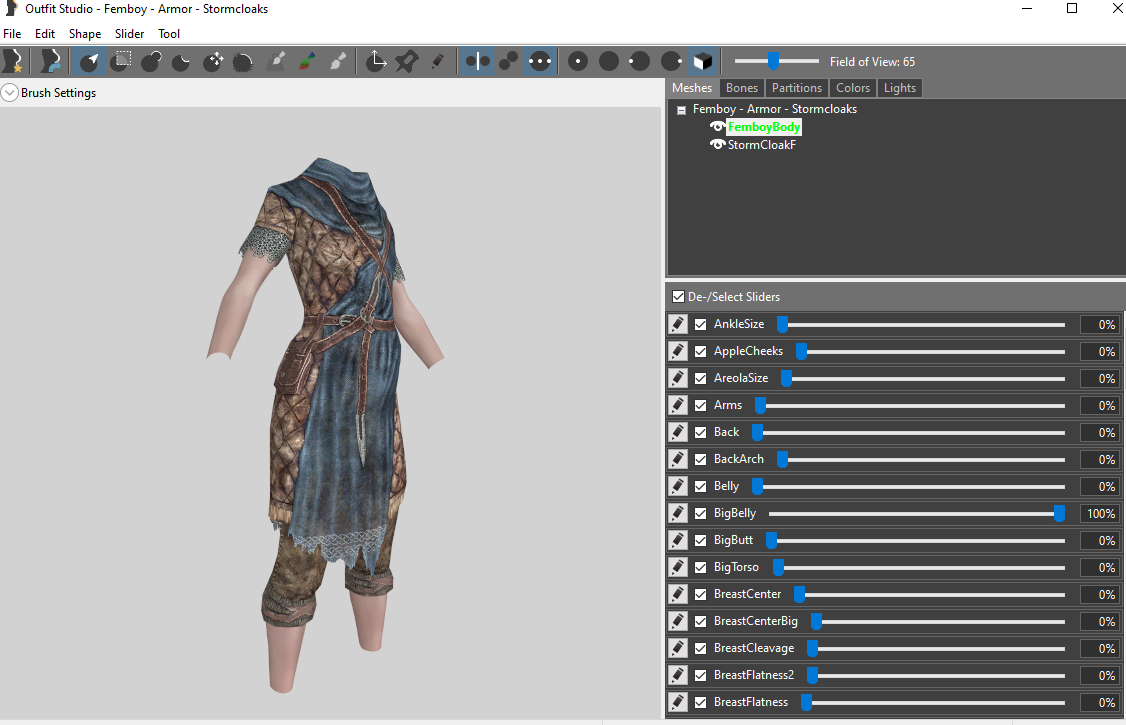Switch to the Colors tab
The width and height of the screenshot is (1126, 725).
(x=852, y=88)
